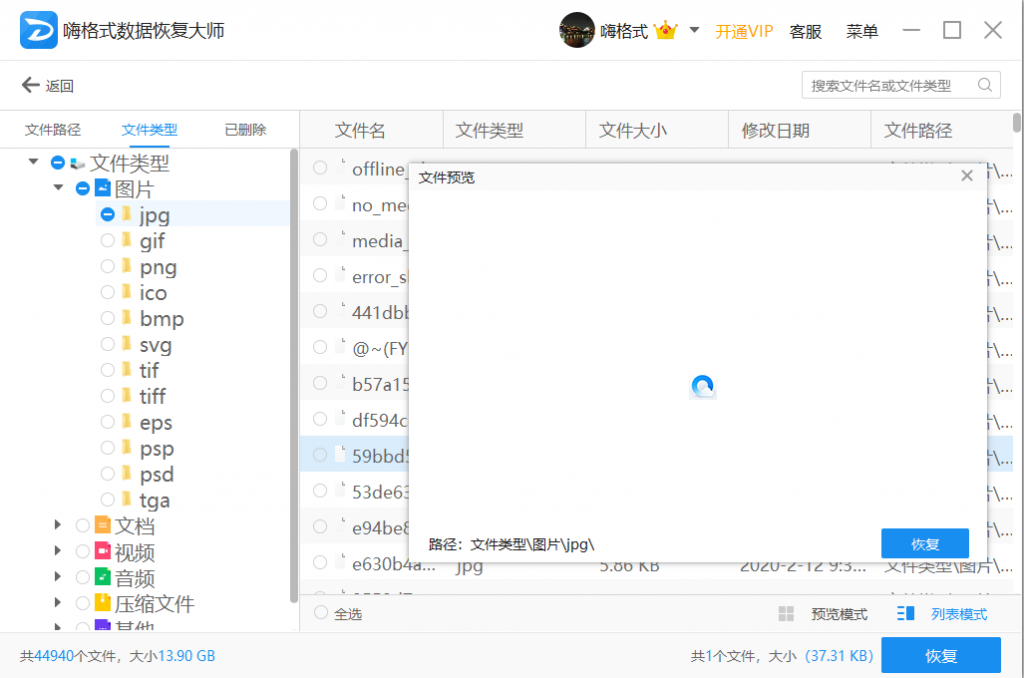The height and width of the screenshot is (678, 1024).
Task: Click the file list vertical scrollbar
Action: [1017, 123]
